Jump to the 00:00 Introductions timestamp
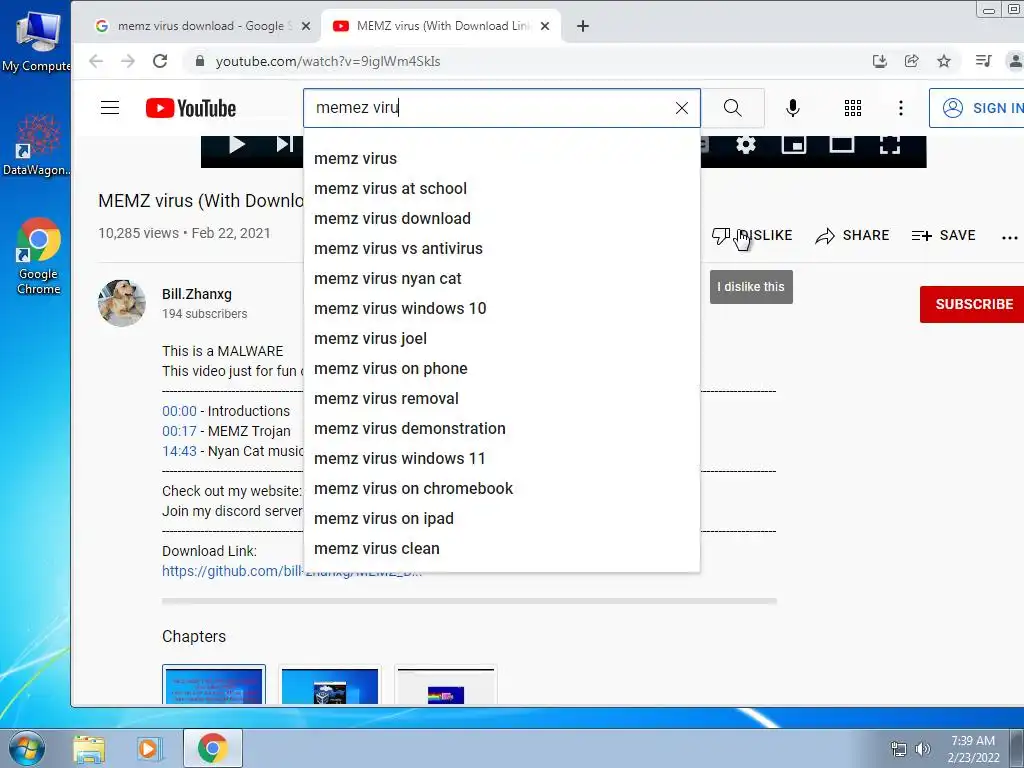Screen dimensions: 1024x768 point(179,411)
